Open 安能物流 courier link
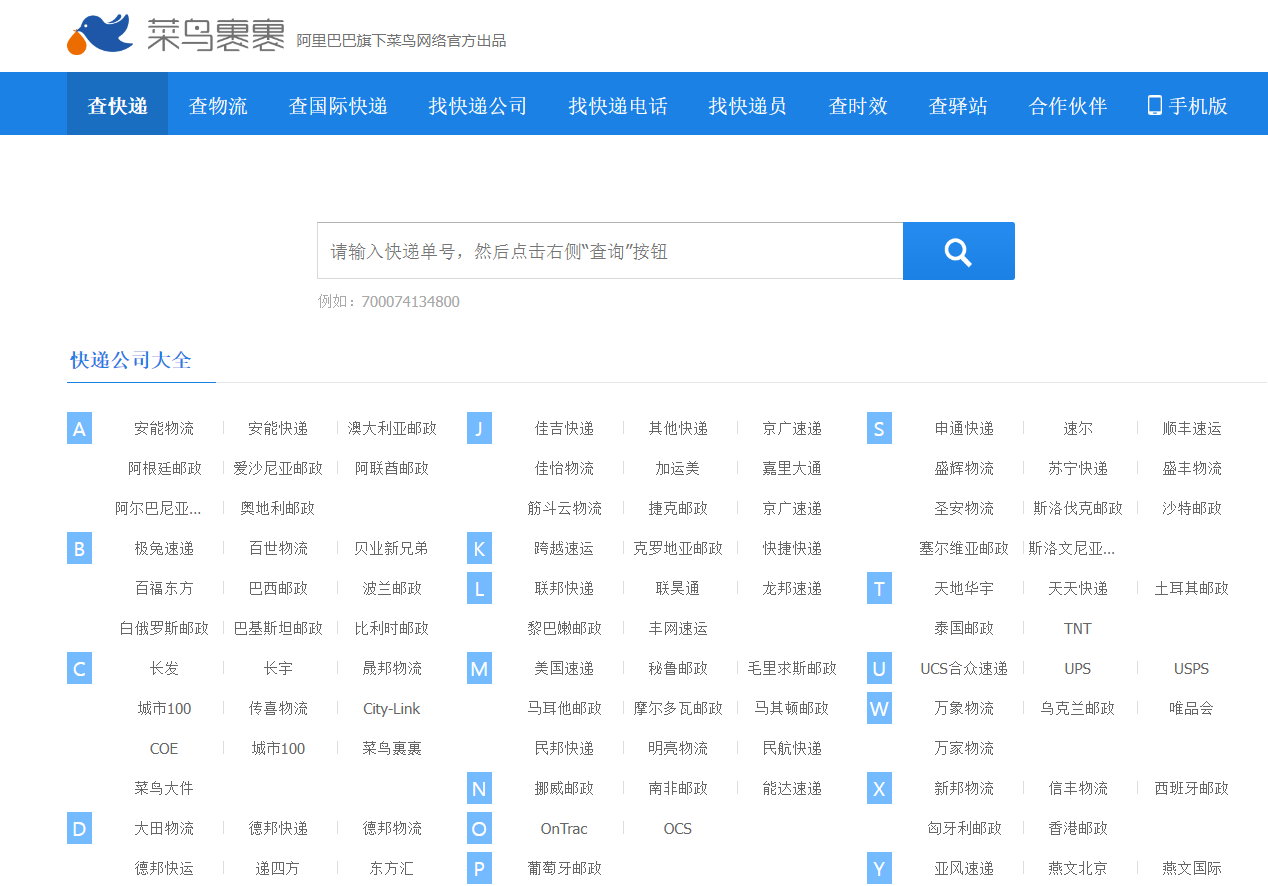This screenshot has height=886, width=1268. click(164, 428)
